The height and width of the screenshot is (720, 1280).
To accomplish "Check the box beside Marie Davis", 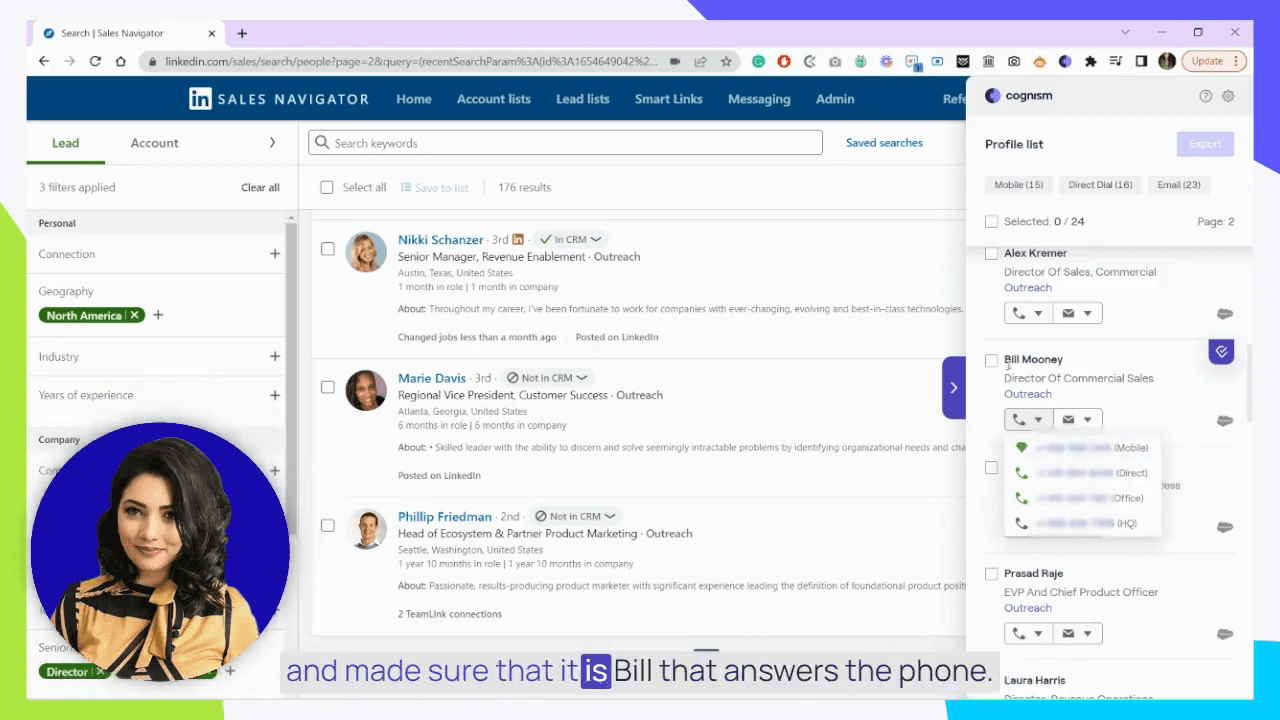I will point(327,387).
